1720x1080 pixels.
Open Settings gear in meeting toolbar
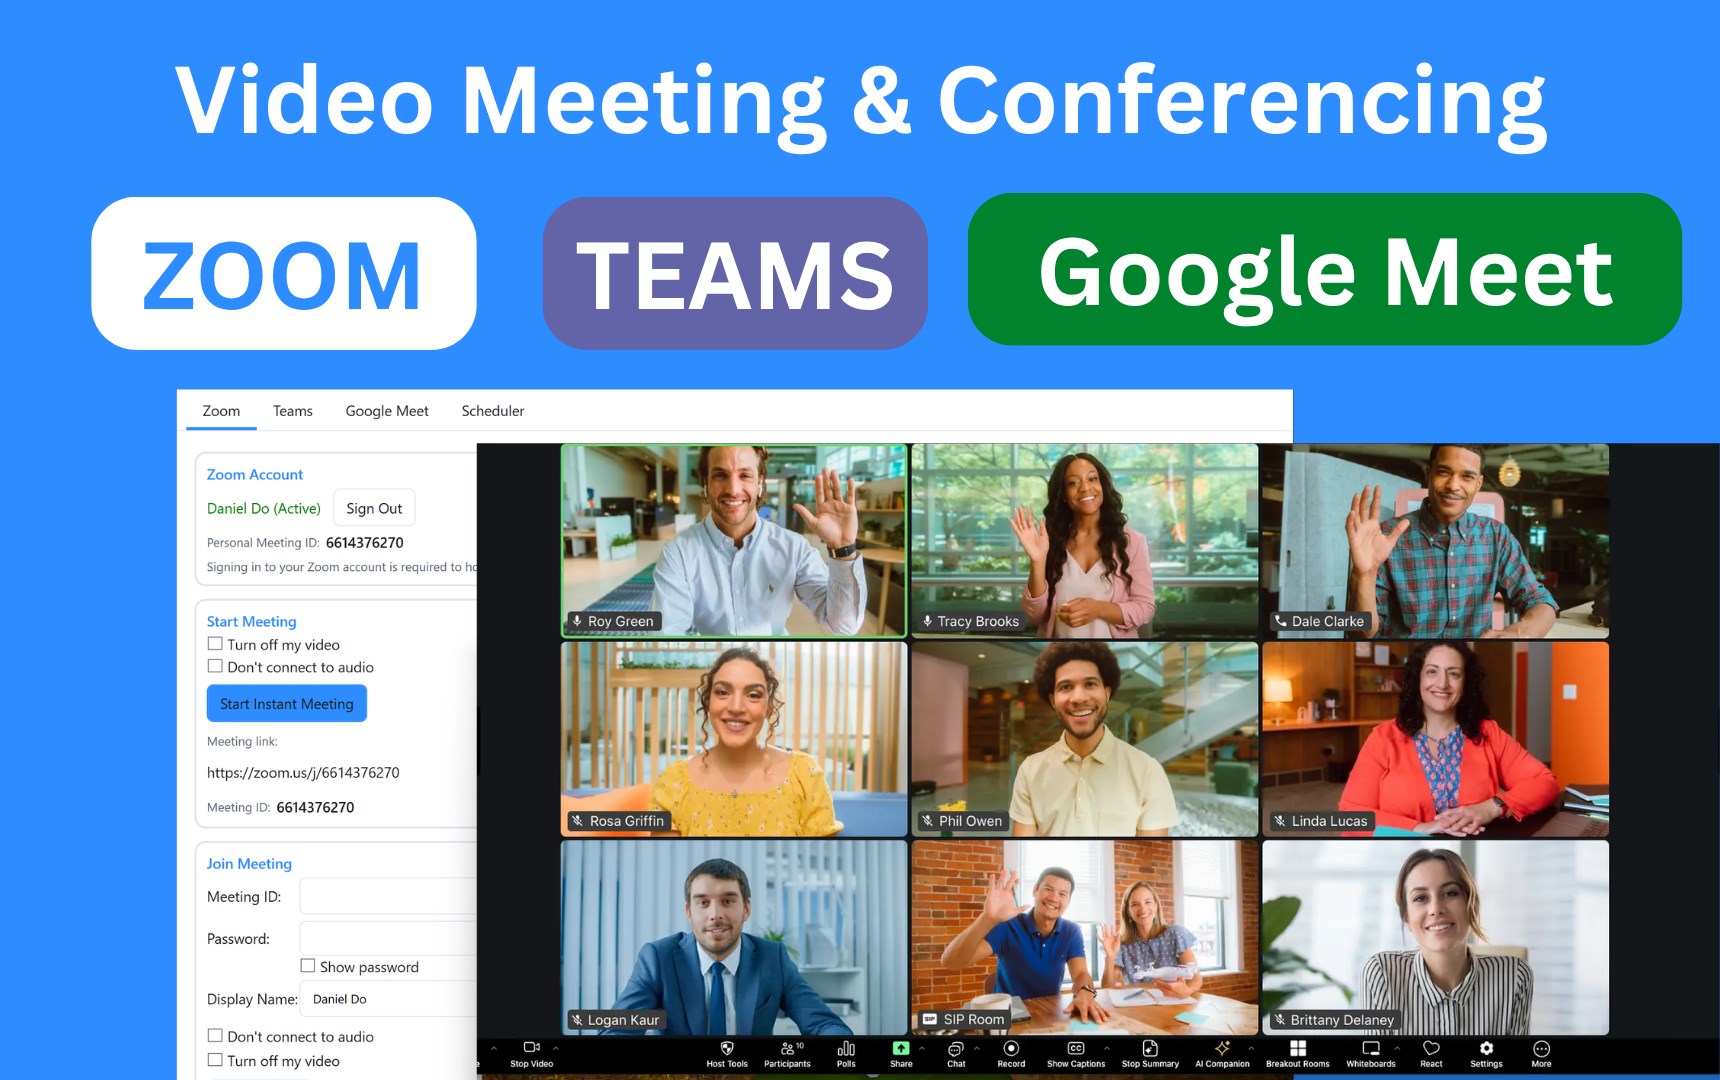1486,1048
